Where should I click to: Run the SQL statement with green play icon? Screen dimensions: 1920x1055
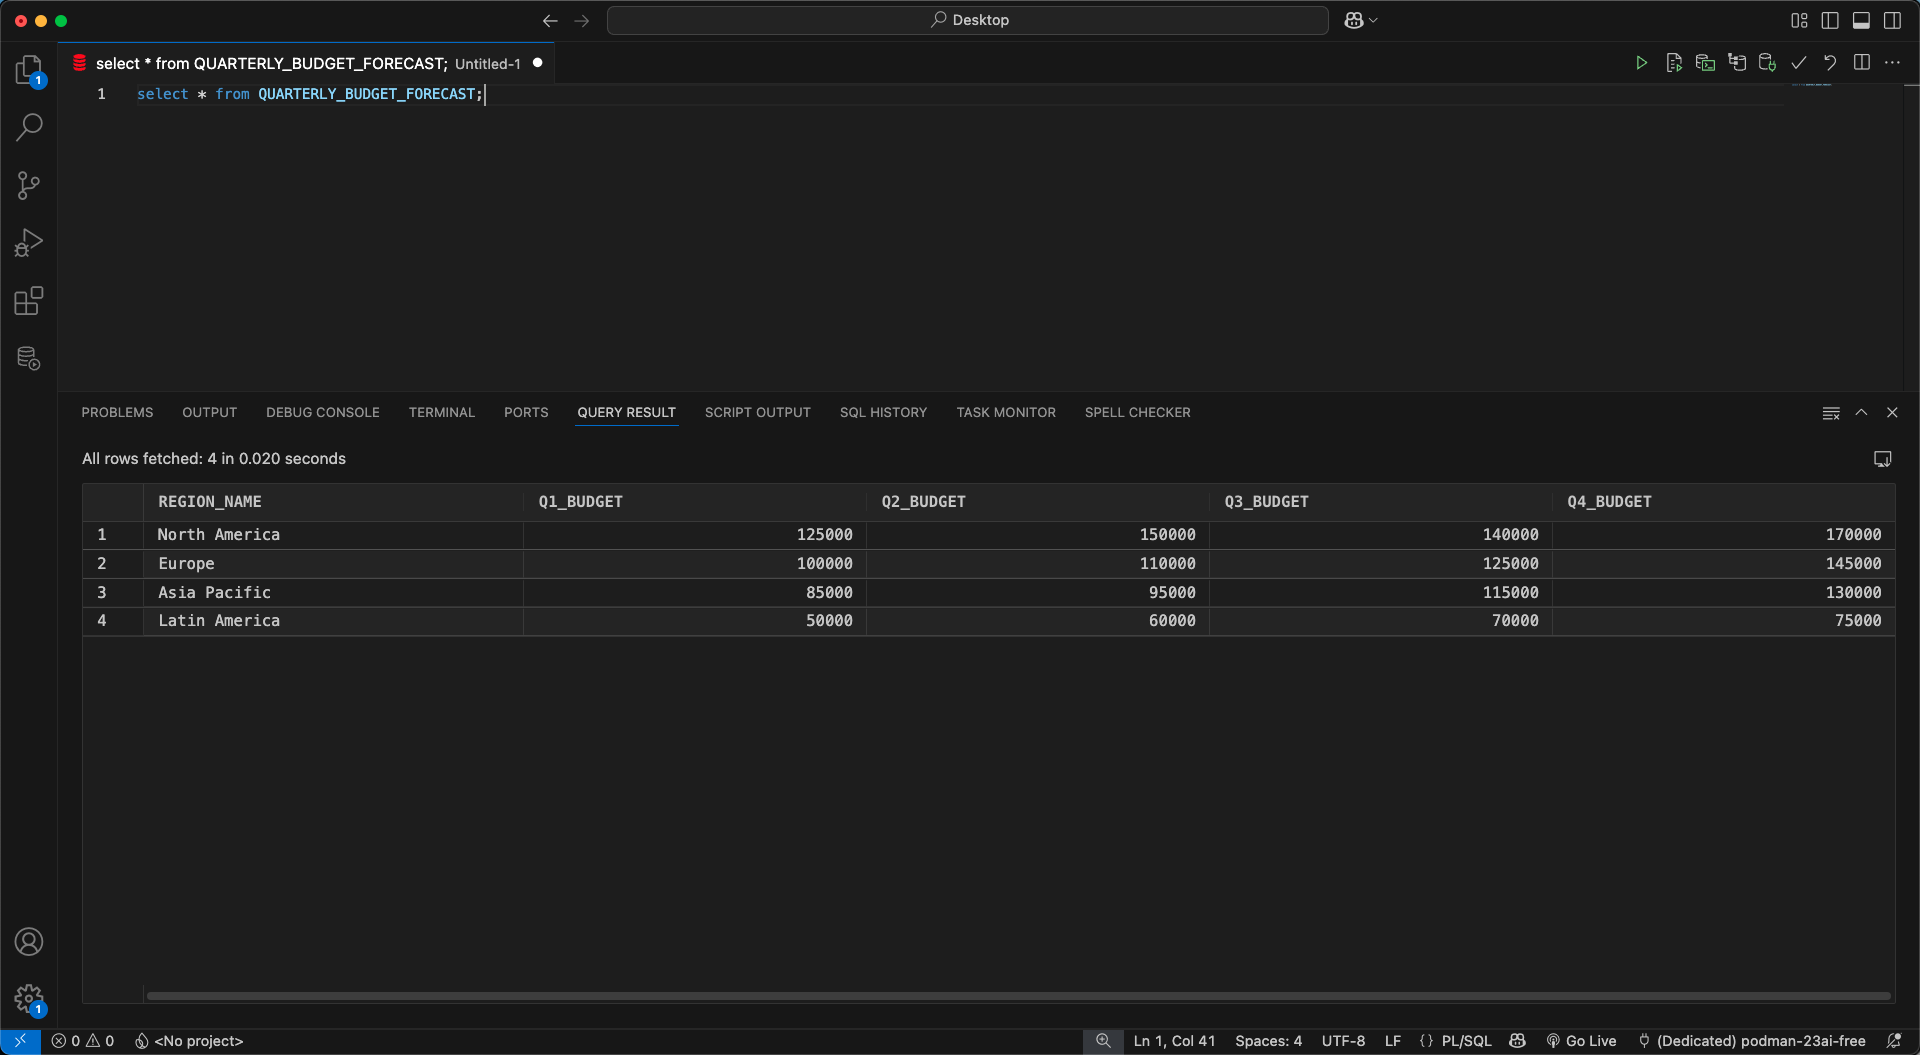[1641, 63]
